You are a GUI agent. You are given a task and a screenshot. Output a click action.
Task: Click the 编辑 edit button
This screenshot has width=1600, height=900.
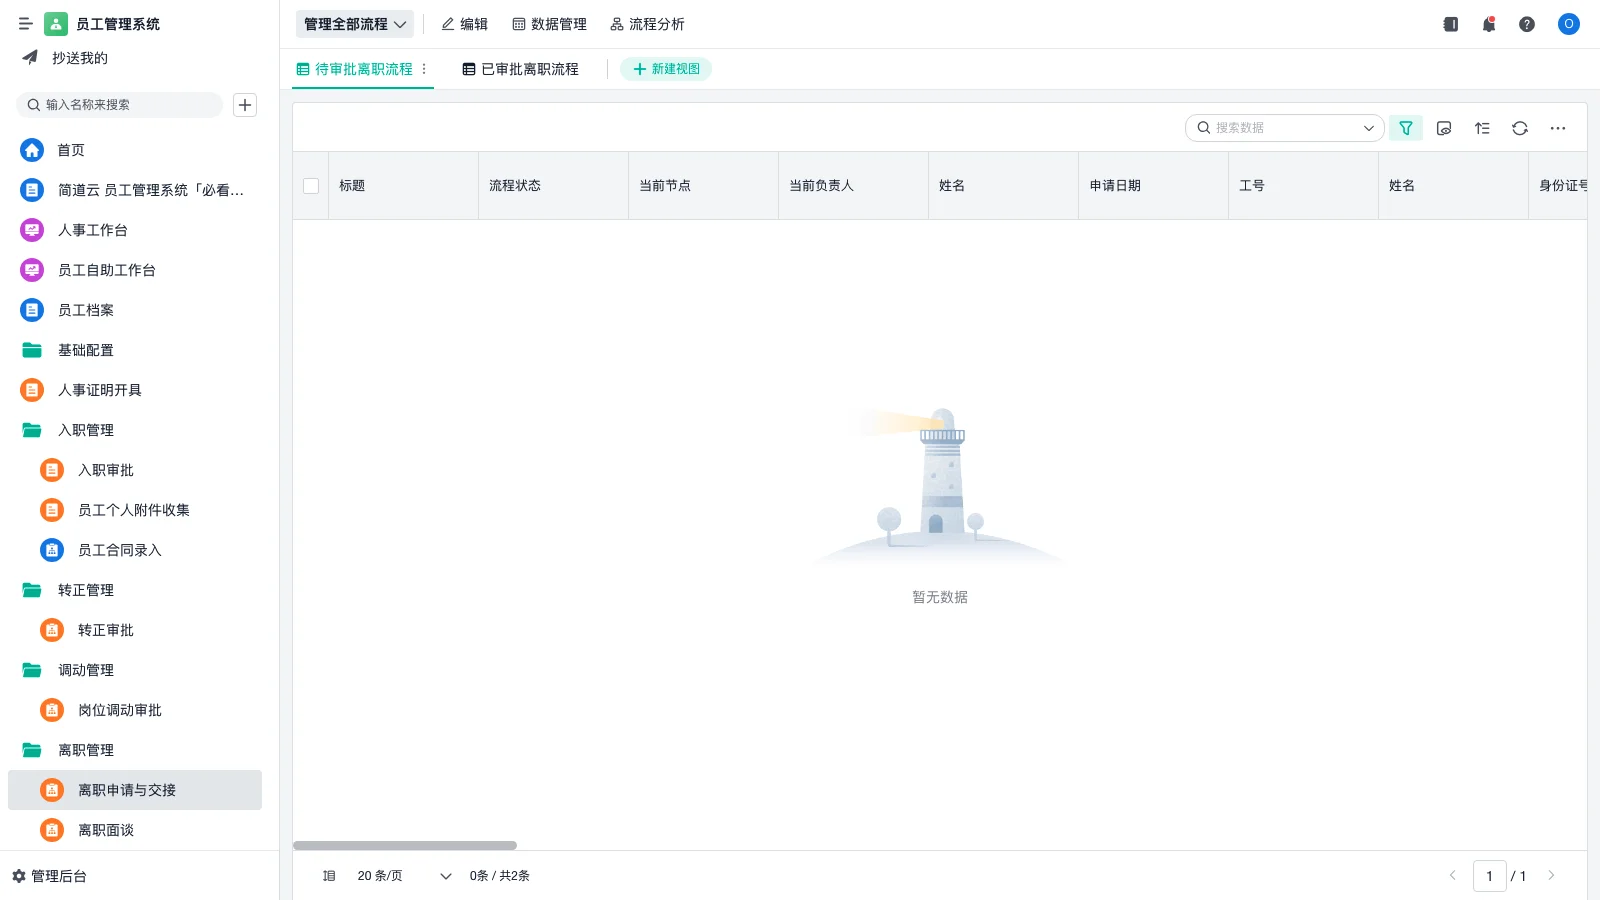click(465, 24)
